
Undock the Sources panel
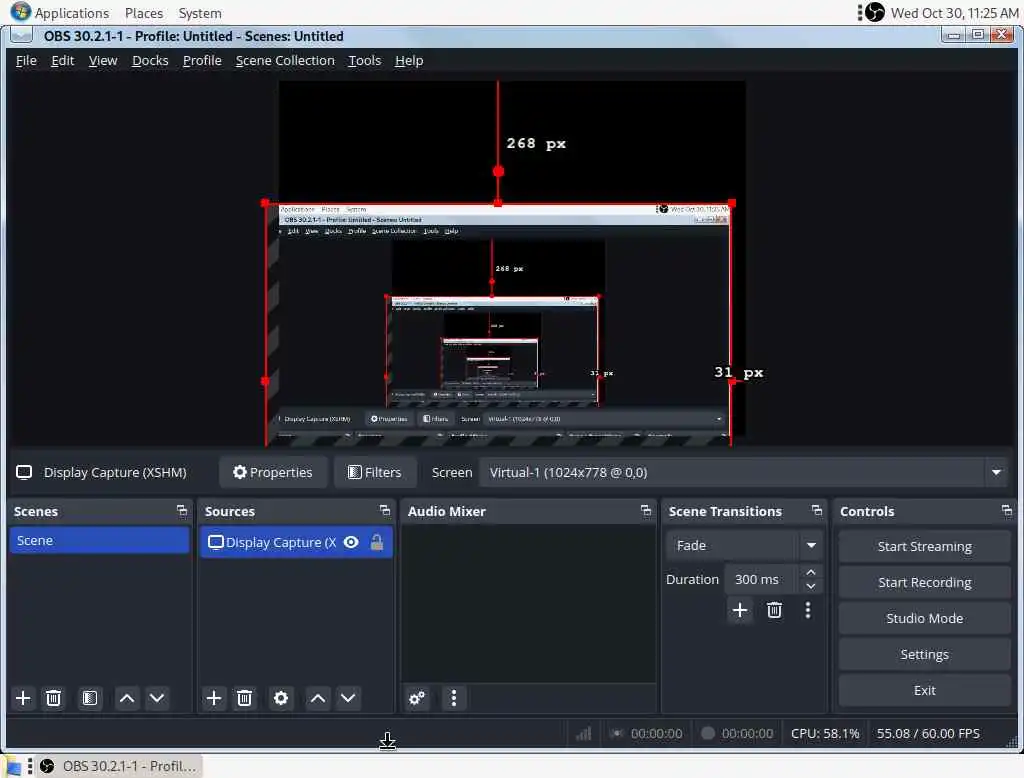pos(385,511)
